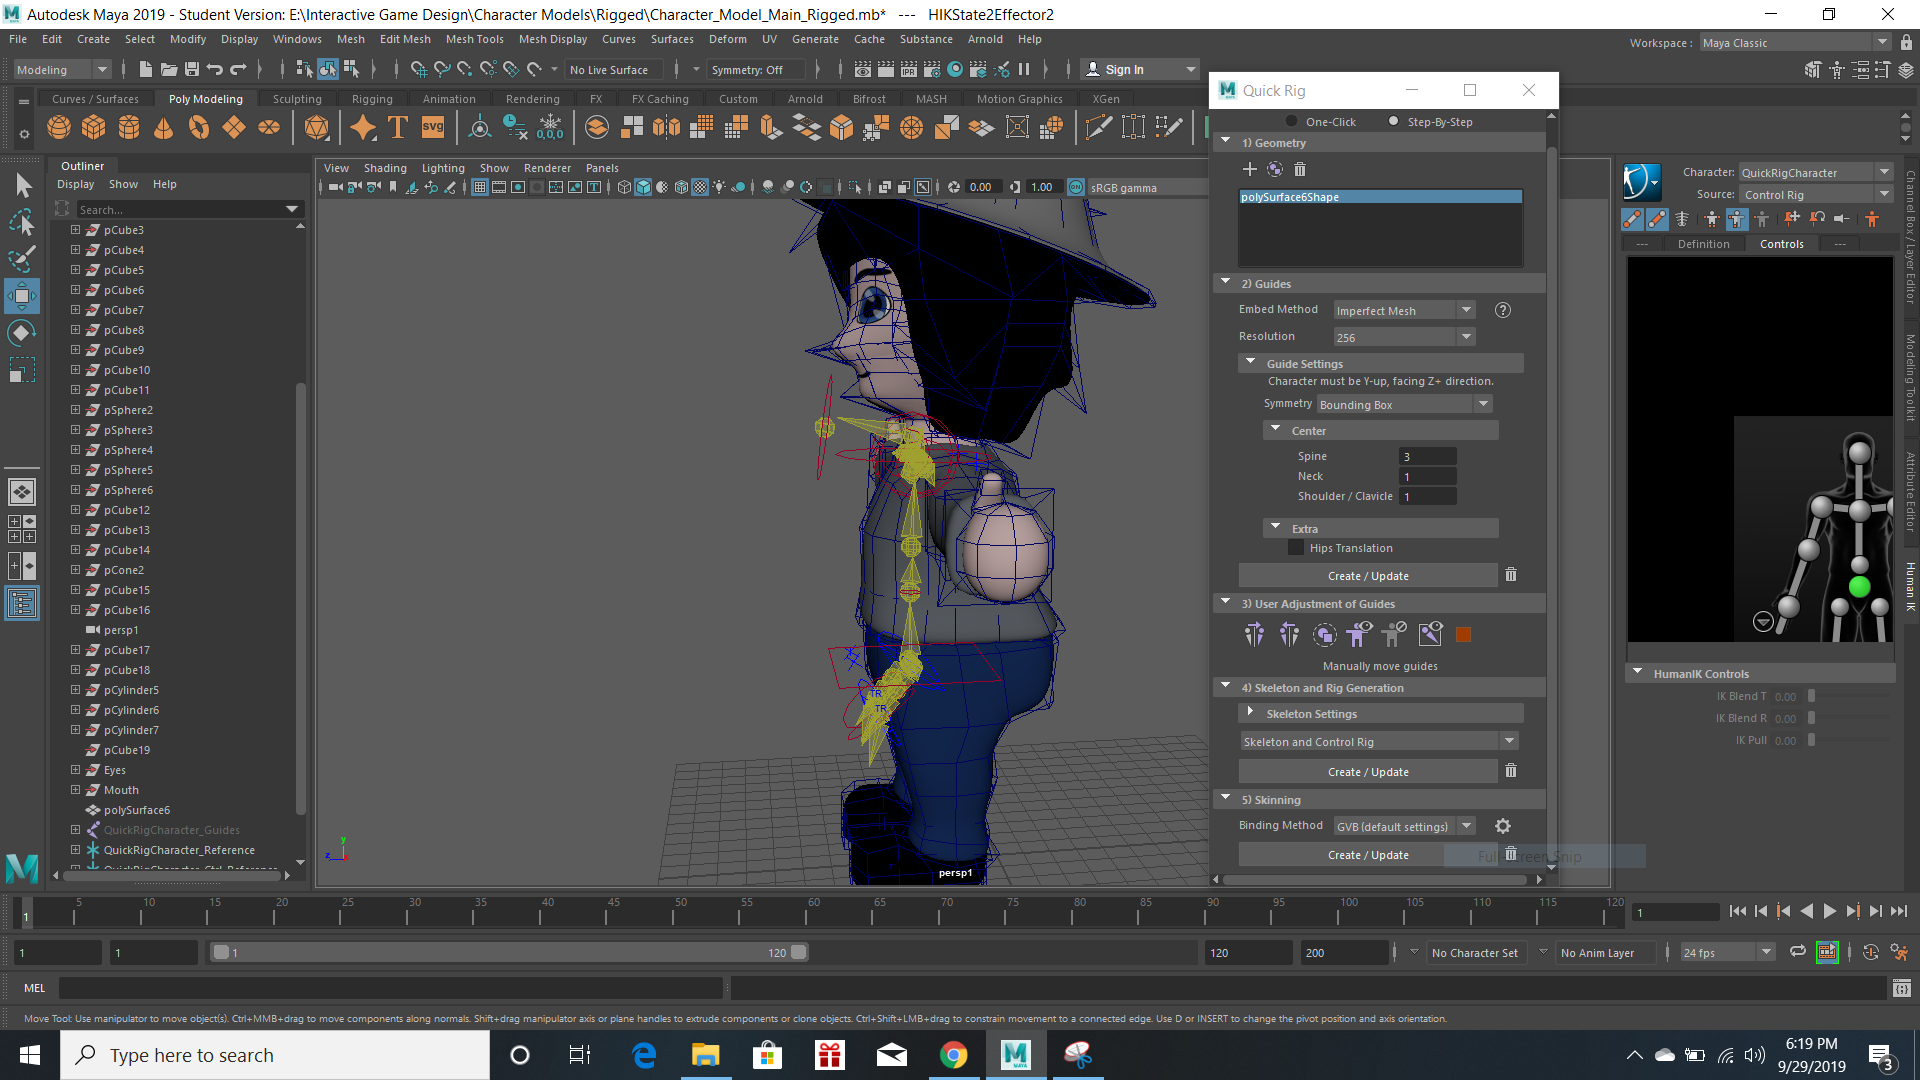This screenshot has width=1920, height=1080.
Task: Toggle auto keyframe button
Action: tap(1870, 952)
